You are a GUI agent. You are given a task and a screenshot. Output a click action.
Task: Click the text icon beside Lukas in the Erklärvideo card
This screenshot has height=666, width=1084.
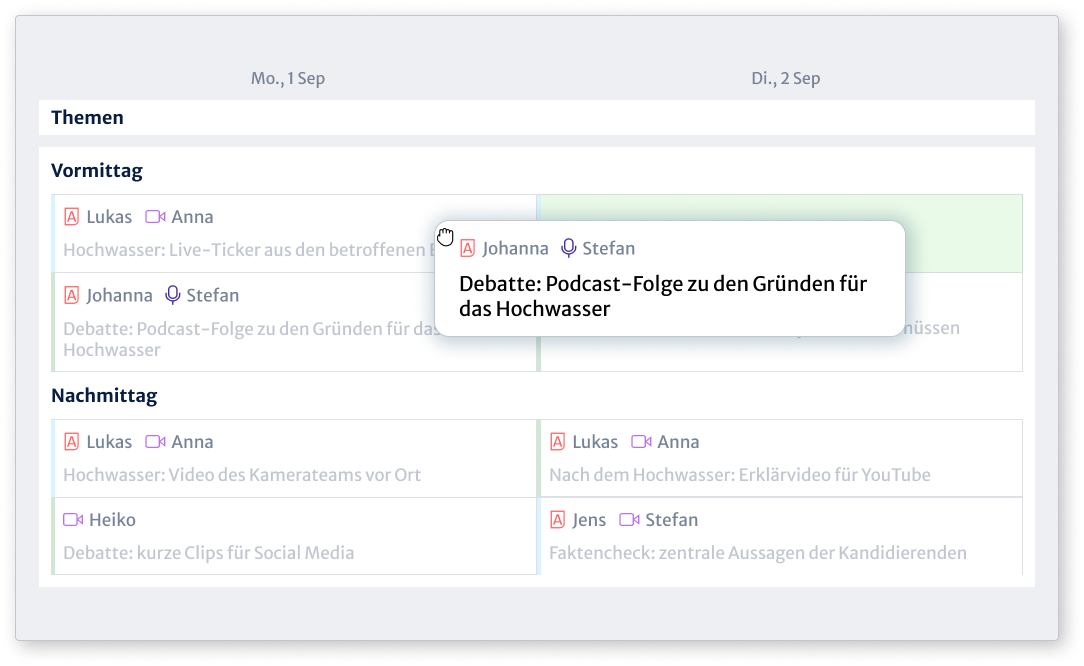[557, 441]
